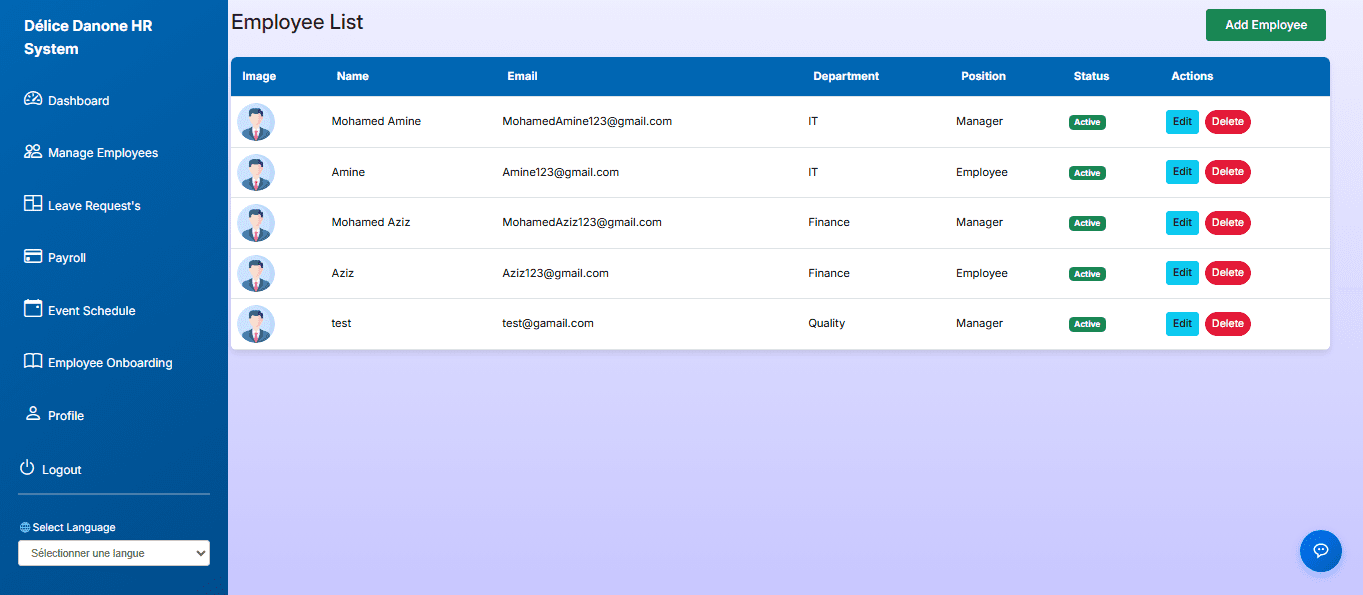This screenshot has height=595, width=1363.
Task: Click Mohamed Amine's avatar image
Action: click(x=256, y=122)
